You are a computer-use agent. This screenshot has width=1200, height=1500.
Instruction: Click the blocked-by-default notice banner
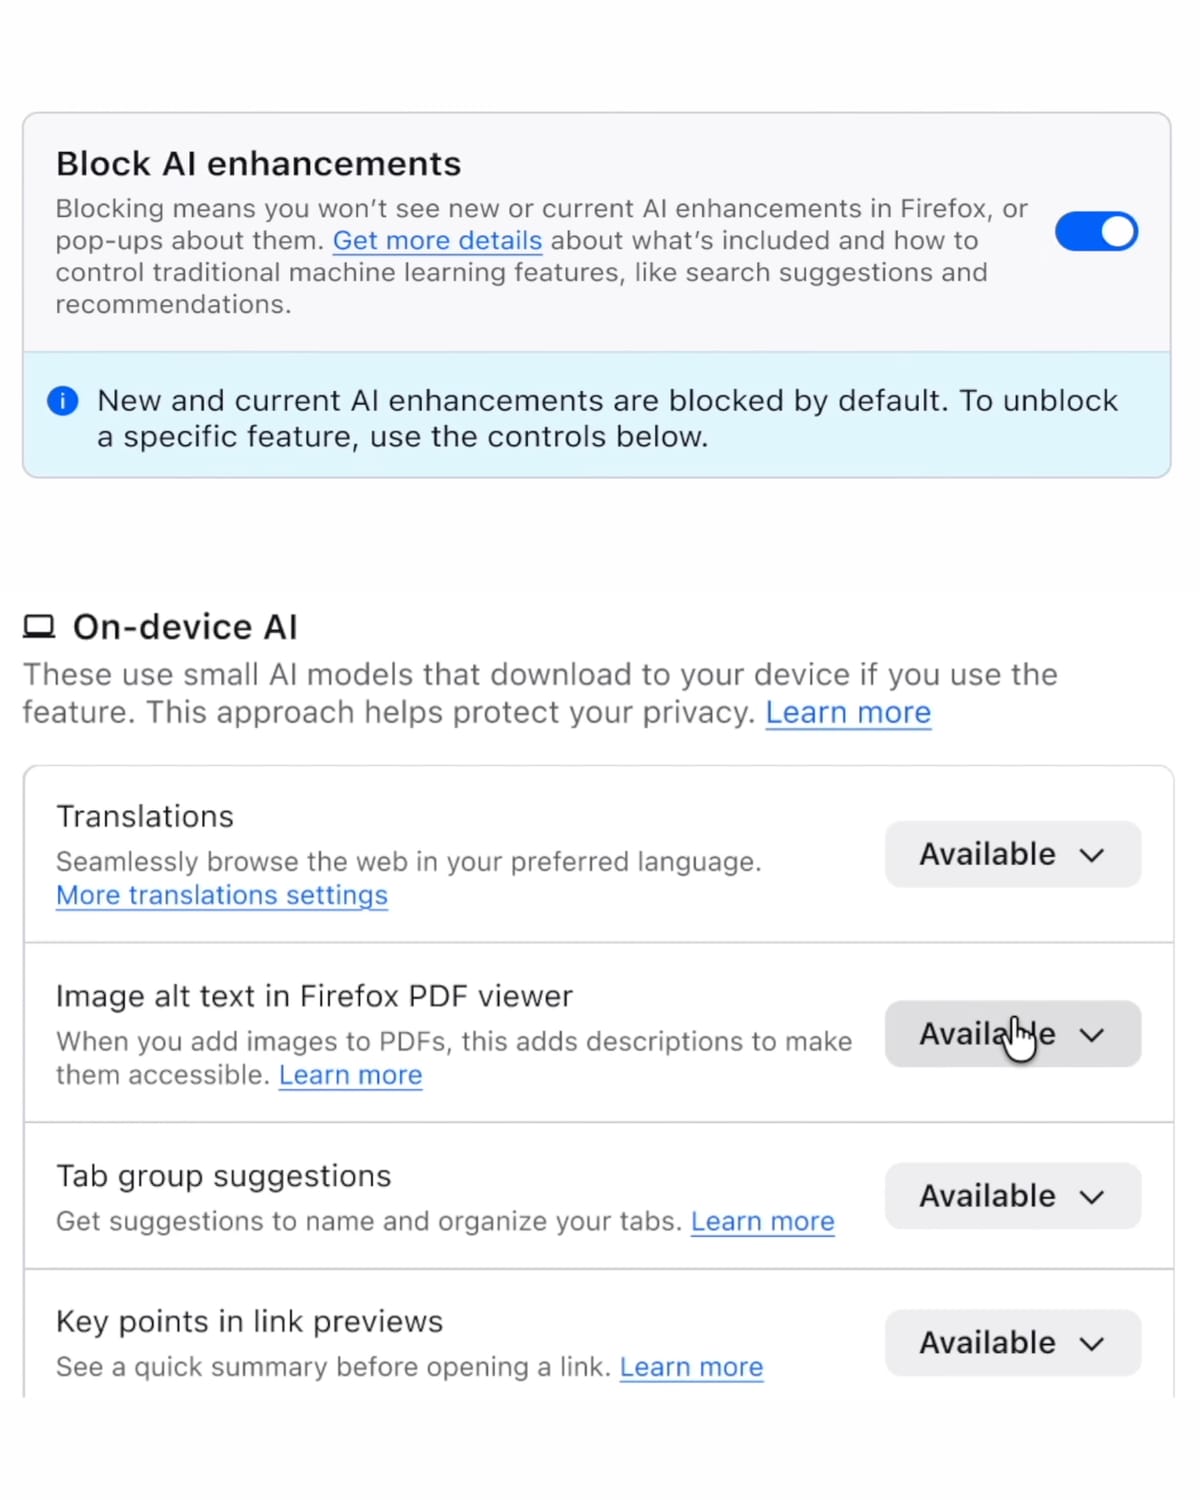[600, 415]
